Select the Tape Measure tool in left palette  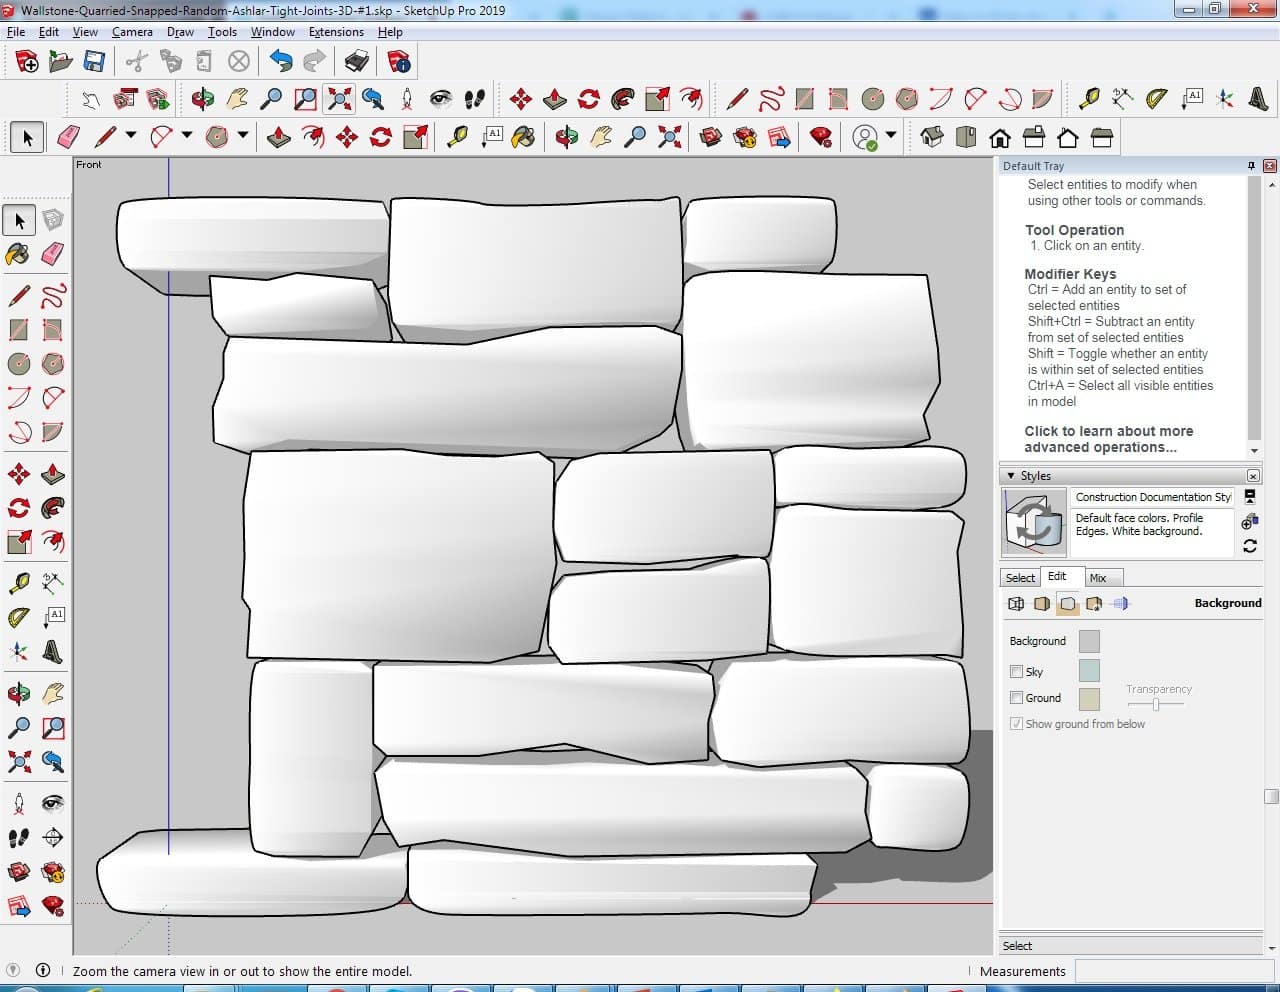click(x=19, y=582)
